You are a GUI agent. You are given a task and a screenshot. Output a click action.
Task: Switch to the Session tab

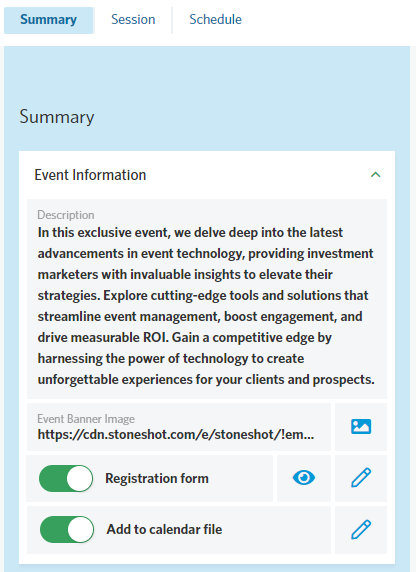tap(133, 20)
